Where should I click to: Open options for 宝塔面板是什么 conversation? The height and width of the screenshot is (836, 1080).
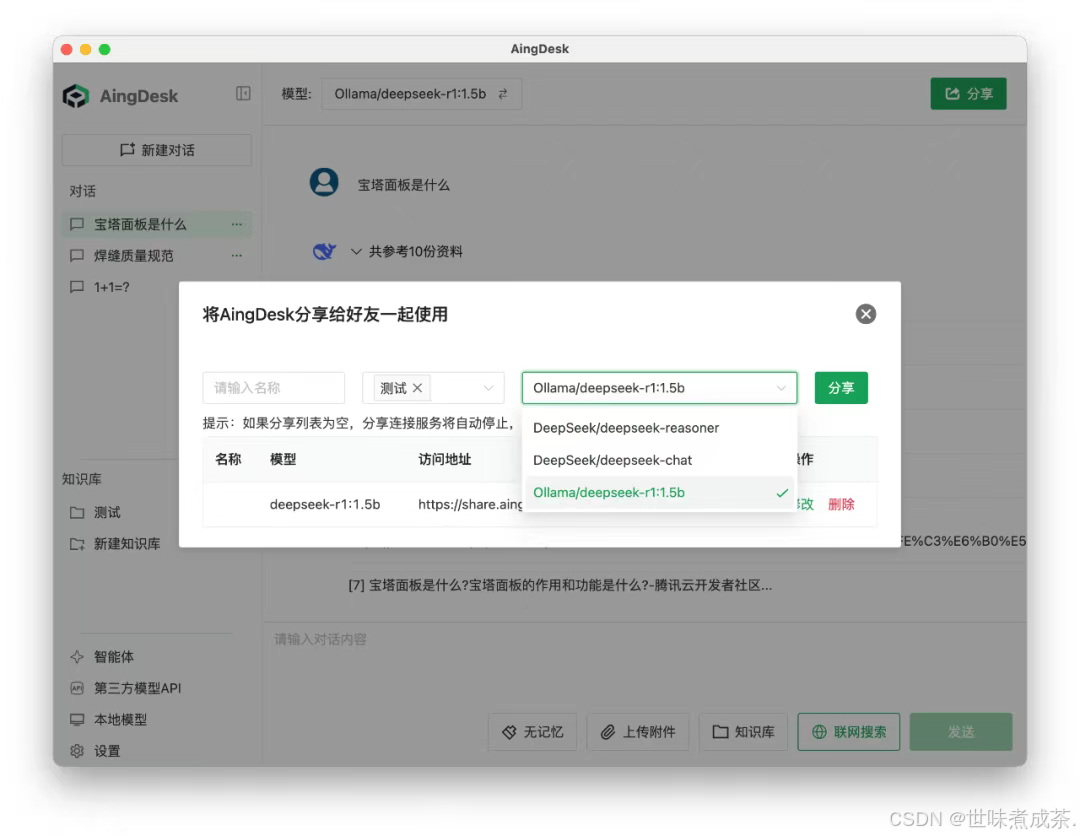[x=237, y=224]
